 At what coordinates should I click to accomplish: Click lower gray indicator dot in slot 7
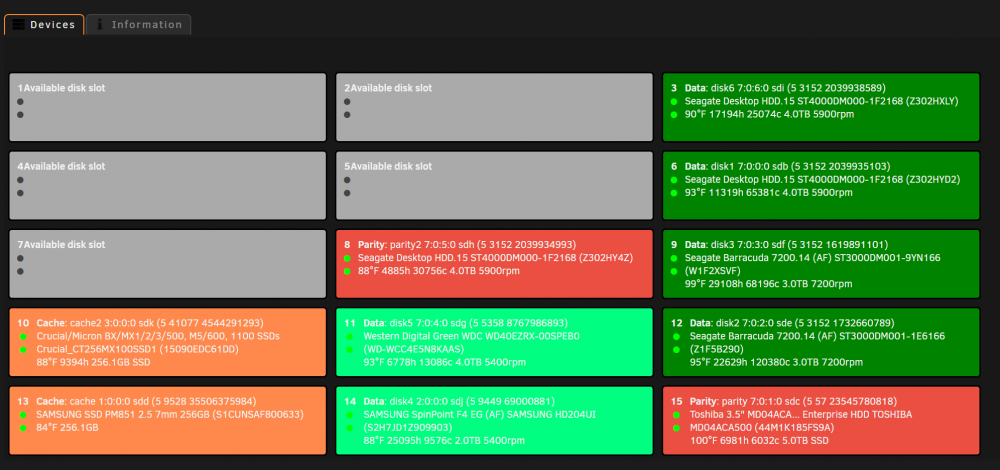[x=20, y=271]
